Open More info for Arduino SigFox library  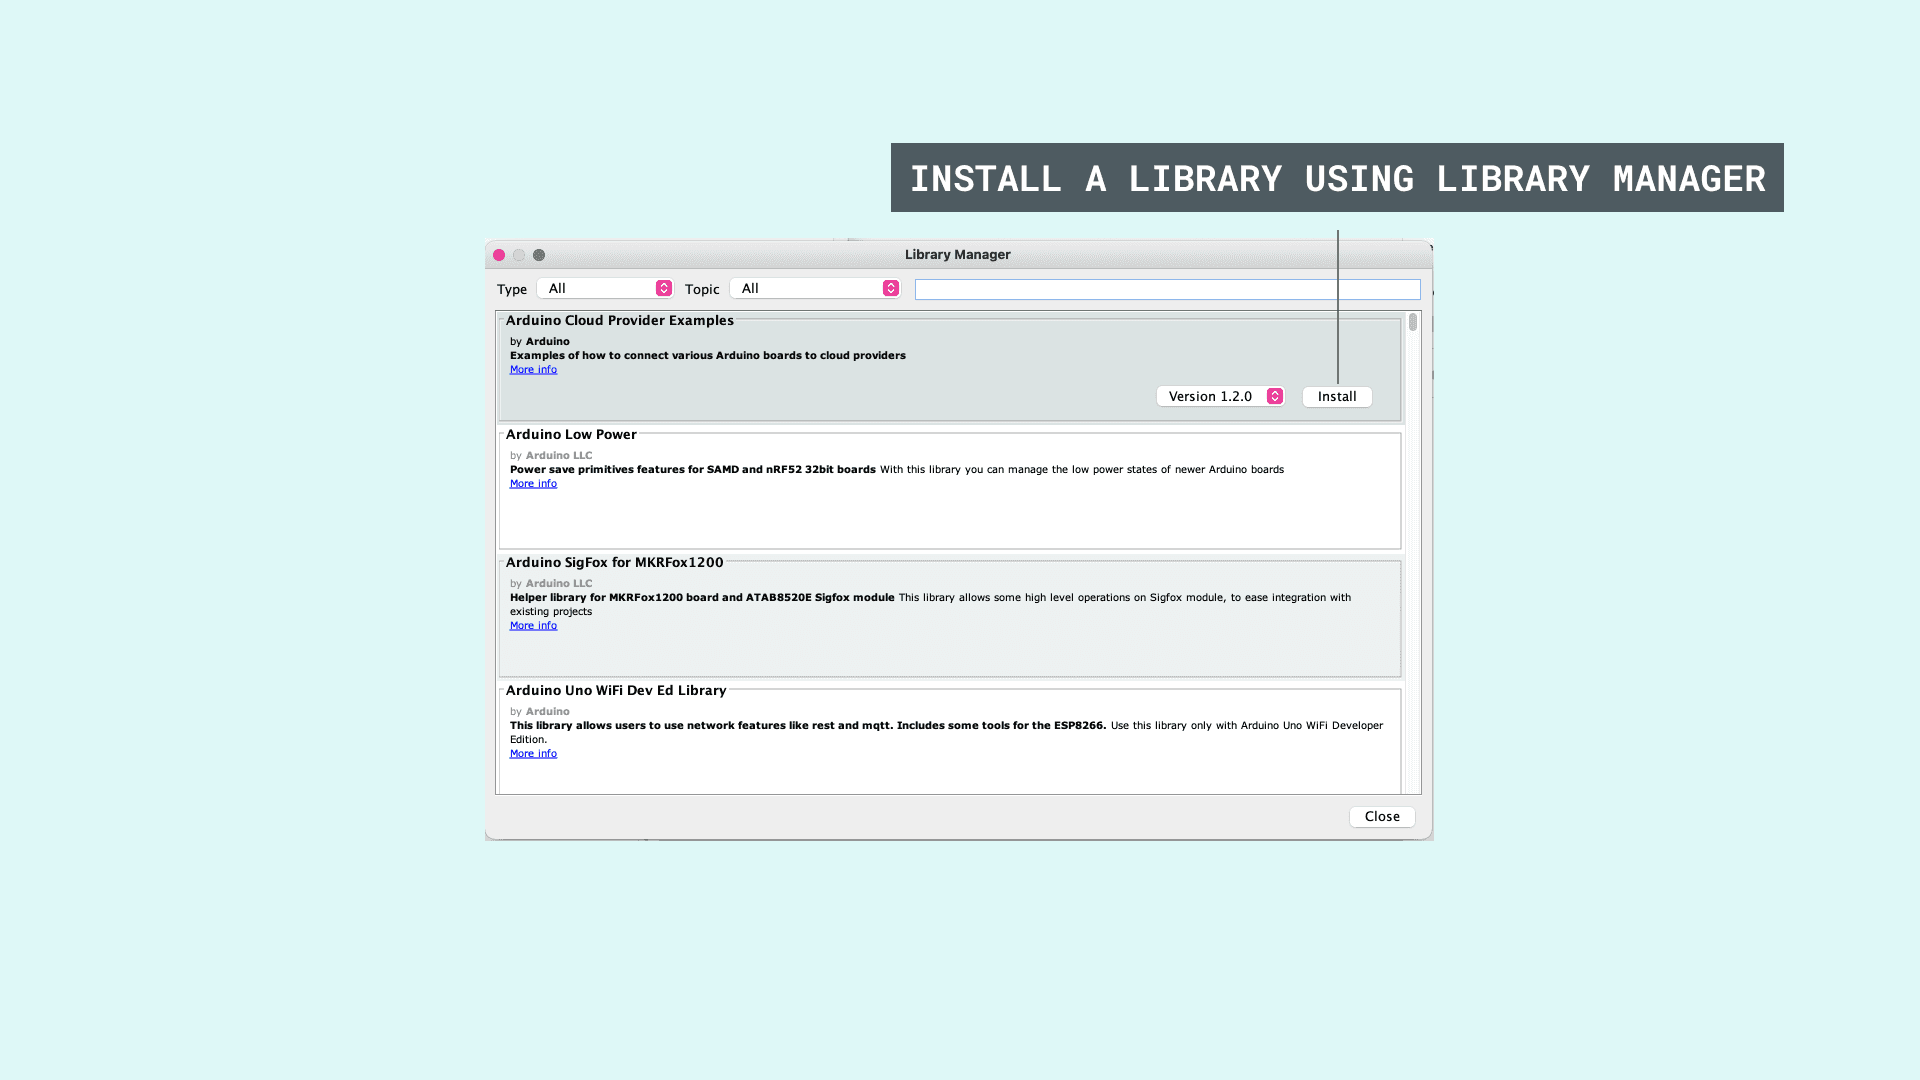(533, 626)
